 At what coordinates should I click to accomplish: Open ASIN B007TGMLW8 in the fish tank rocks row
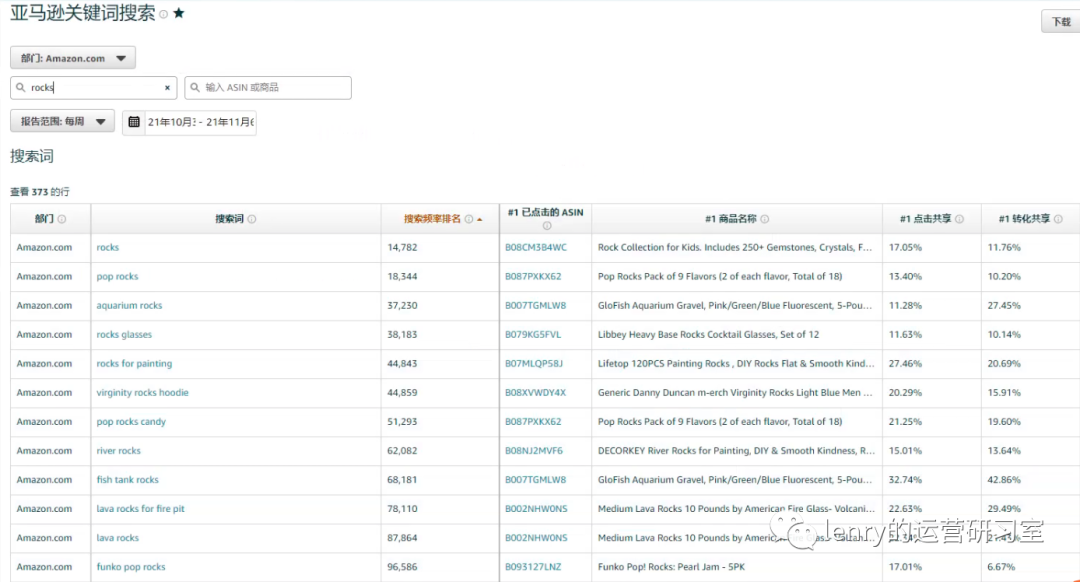tap(535, 479)
